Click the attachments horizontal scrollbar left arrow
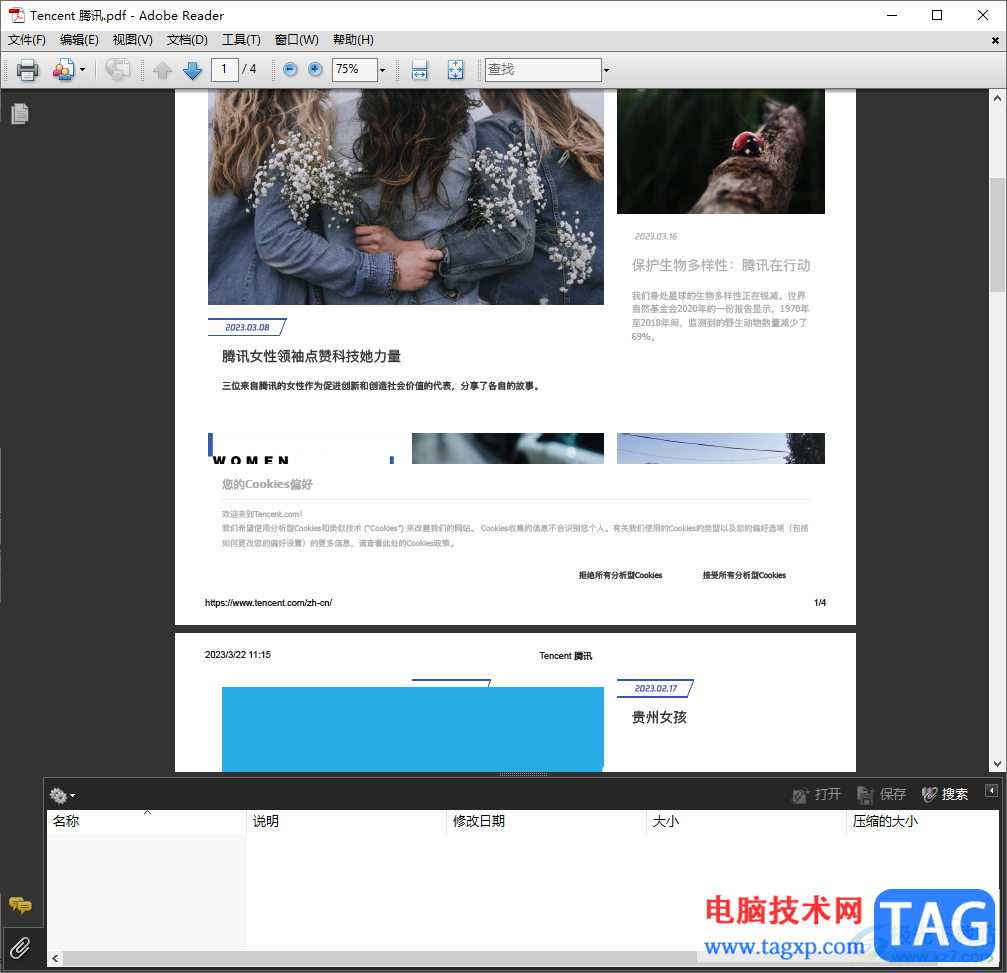 click(55, 958)
